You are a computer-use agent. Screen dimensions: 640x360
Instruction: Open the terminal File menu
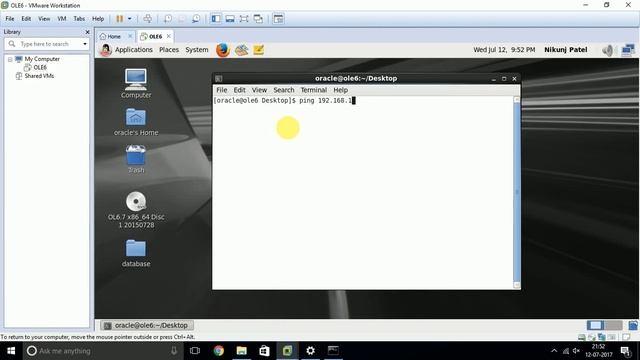[x=222, y=90]
